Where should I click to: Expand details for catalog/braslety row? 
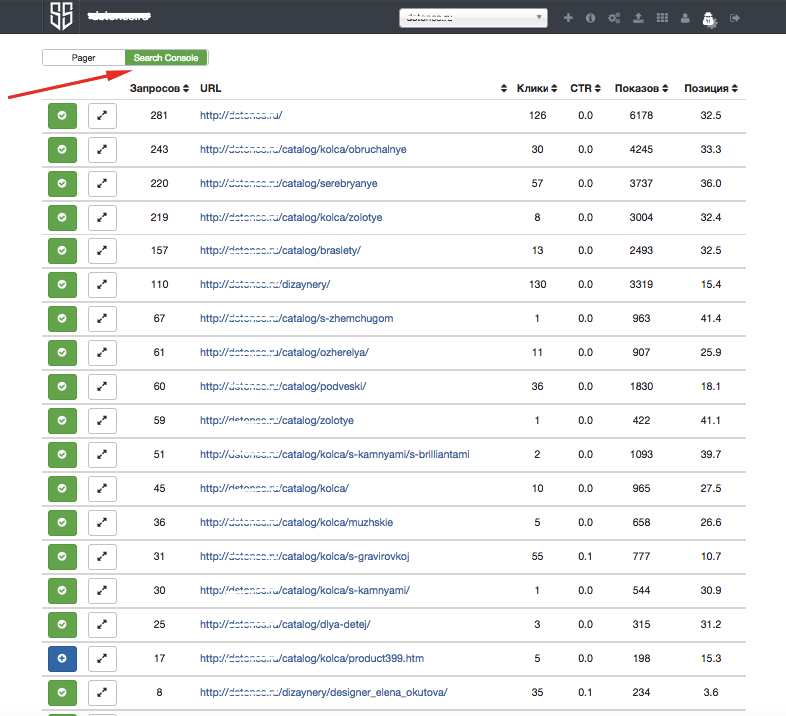pyautogui.click(x=102, y=251)
